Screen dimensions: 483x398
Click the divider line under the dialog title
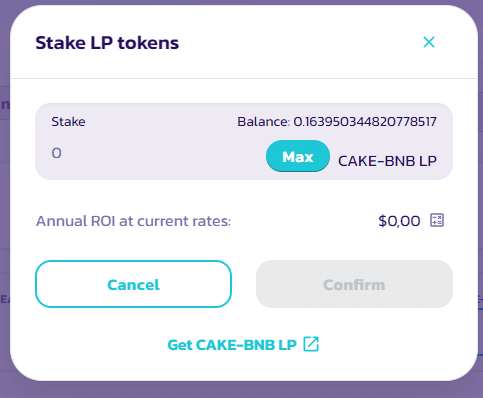[244, 79]
